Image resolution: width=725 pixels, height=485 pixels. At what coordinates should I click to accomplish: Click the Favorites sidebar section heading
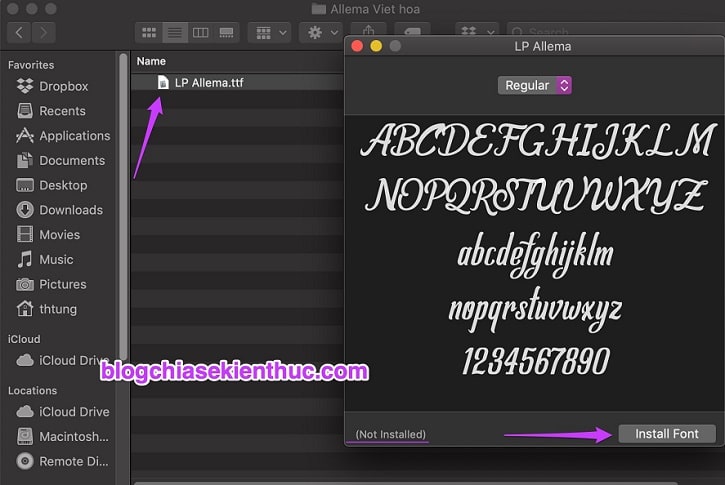[x=31, y=65]
